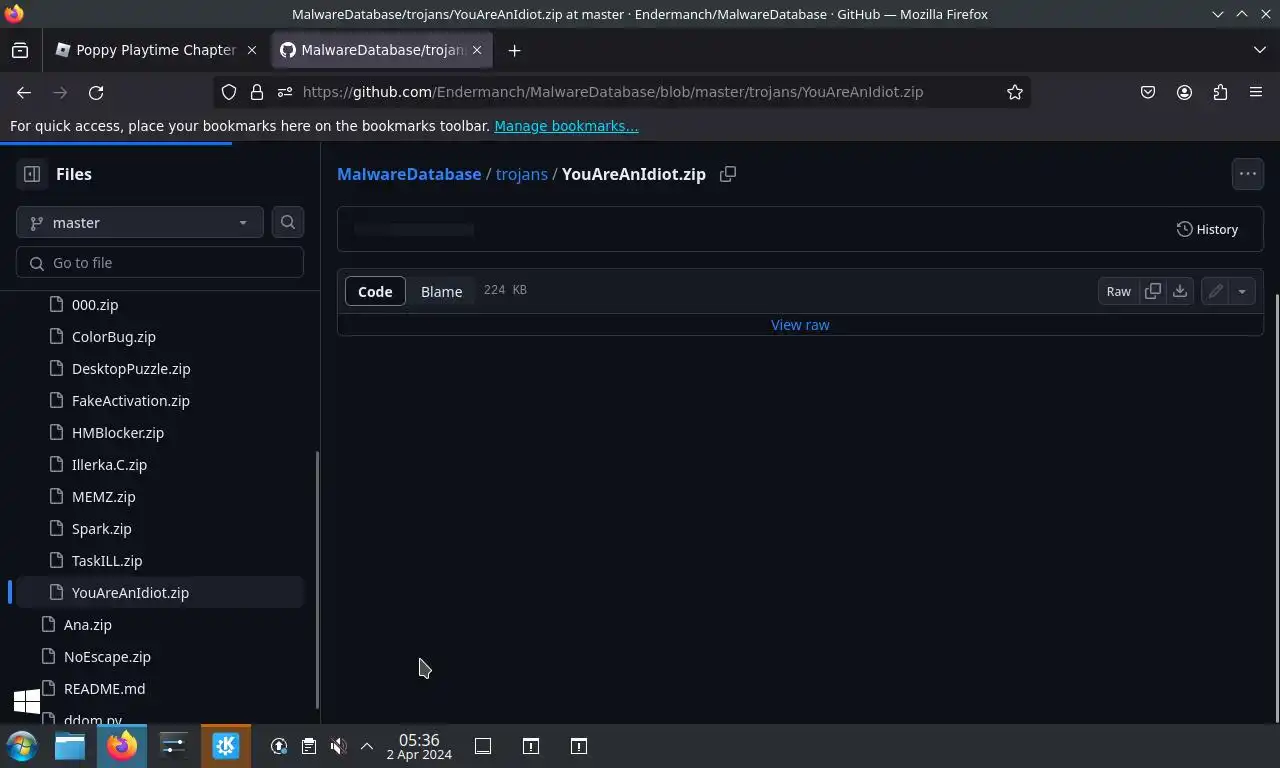This screenshot has width=1280, height=768.
Task: Copy path icon next to YouAreAnIdiot.zip
Action: click(728, 174)
